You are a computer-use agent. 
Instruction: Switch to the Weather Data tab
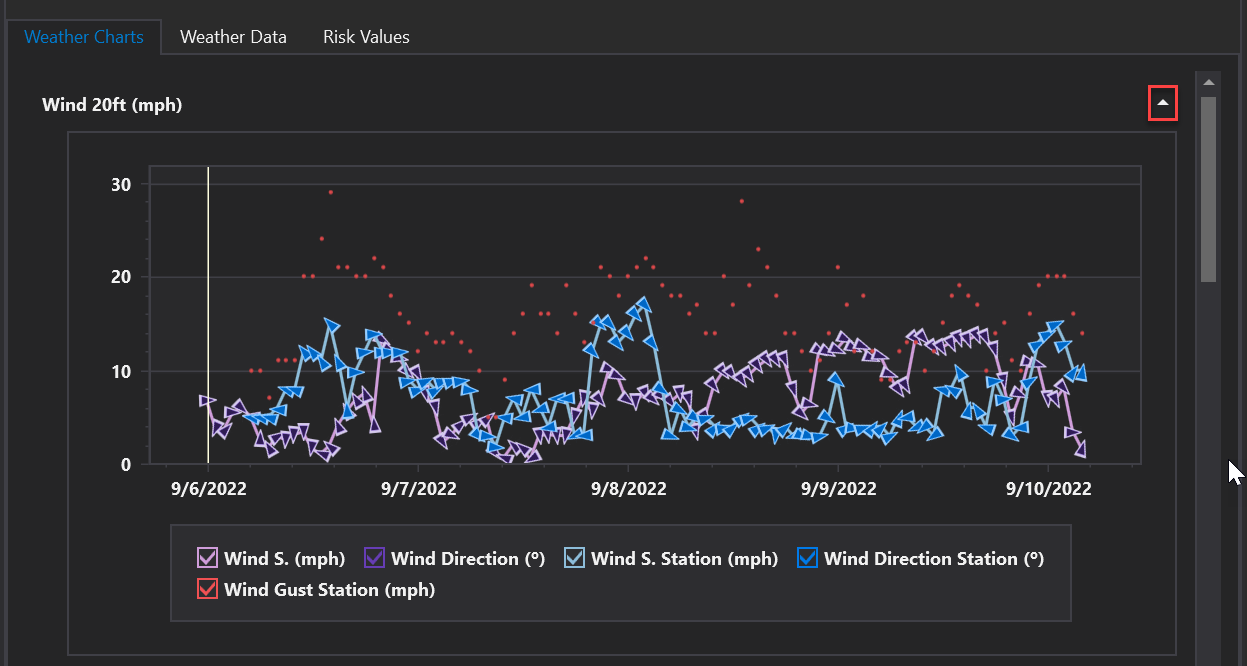233,37
